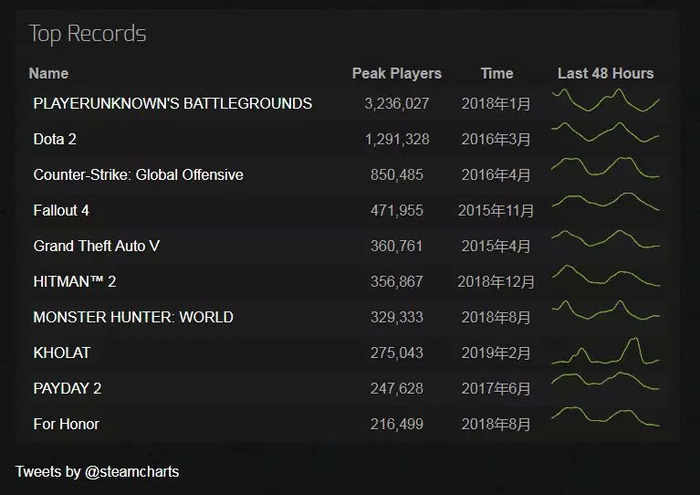Click the Last 48 Hours column header
This screenshot has width=700, height=495.
[x=605, y=74]
